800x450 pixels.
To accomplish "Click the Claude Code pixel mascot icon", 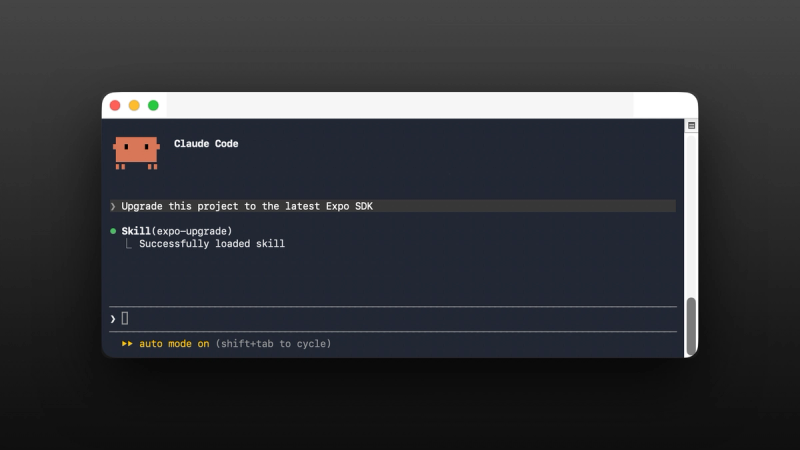I will point(136,153).
